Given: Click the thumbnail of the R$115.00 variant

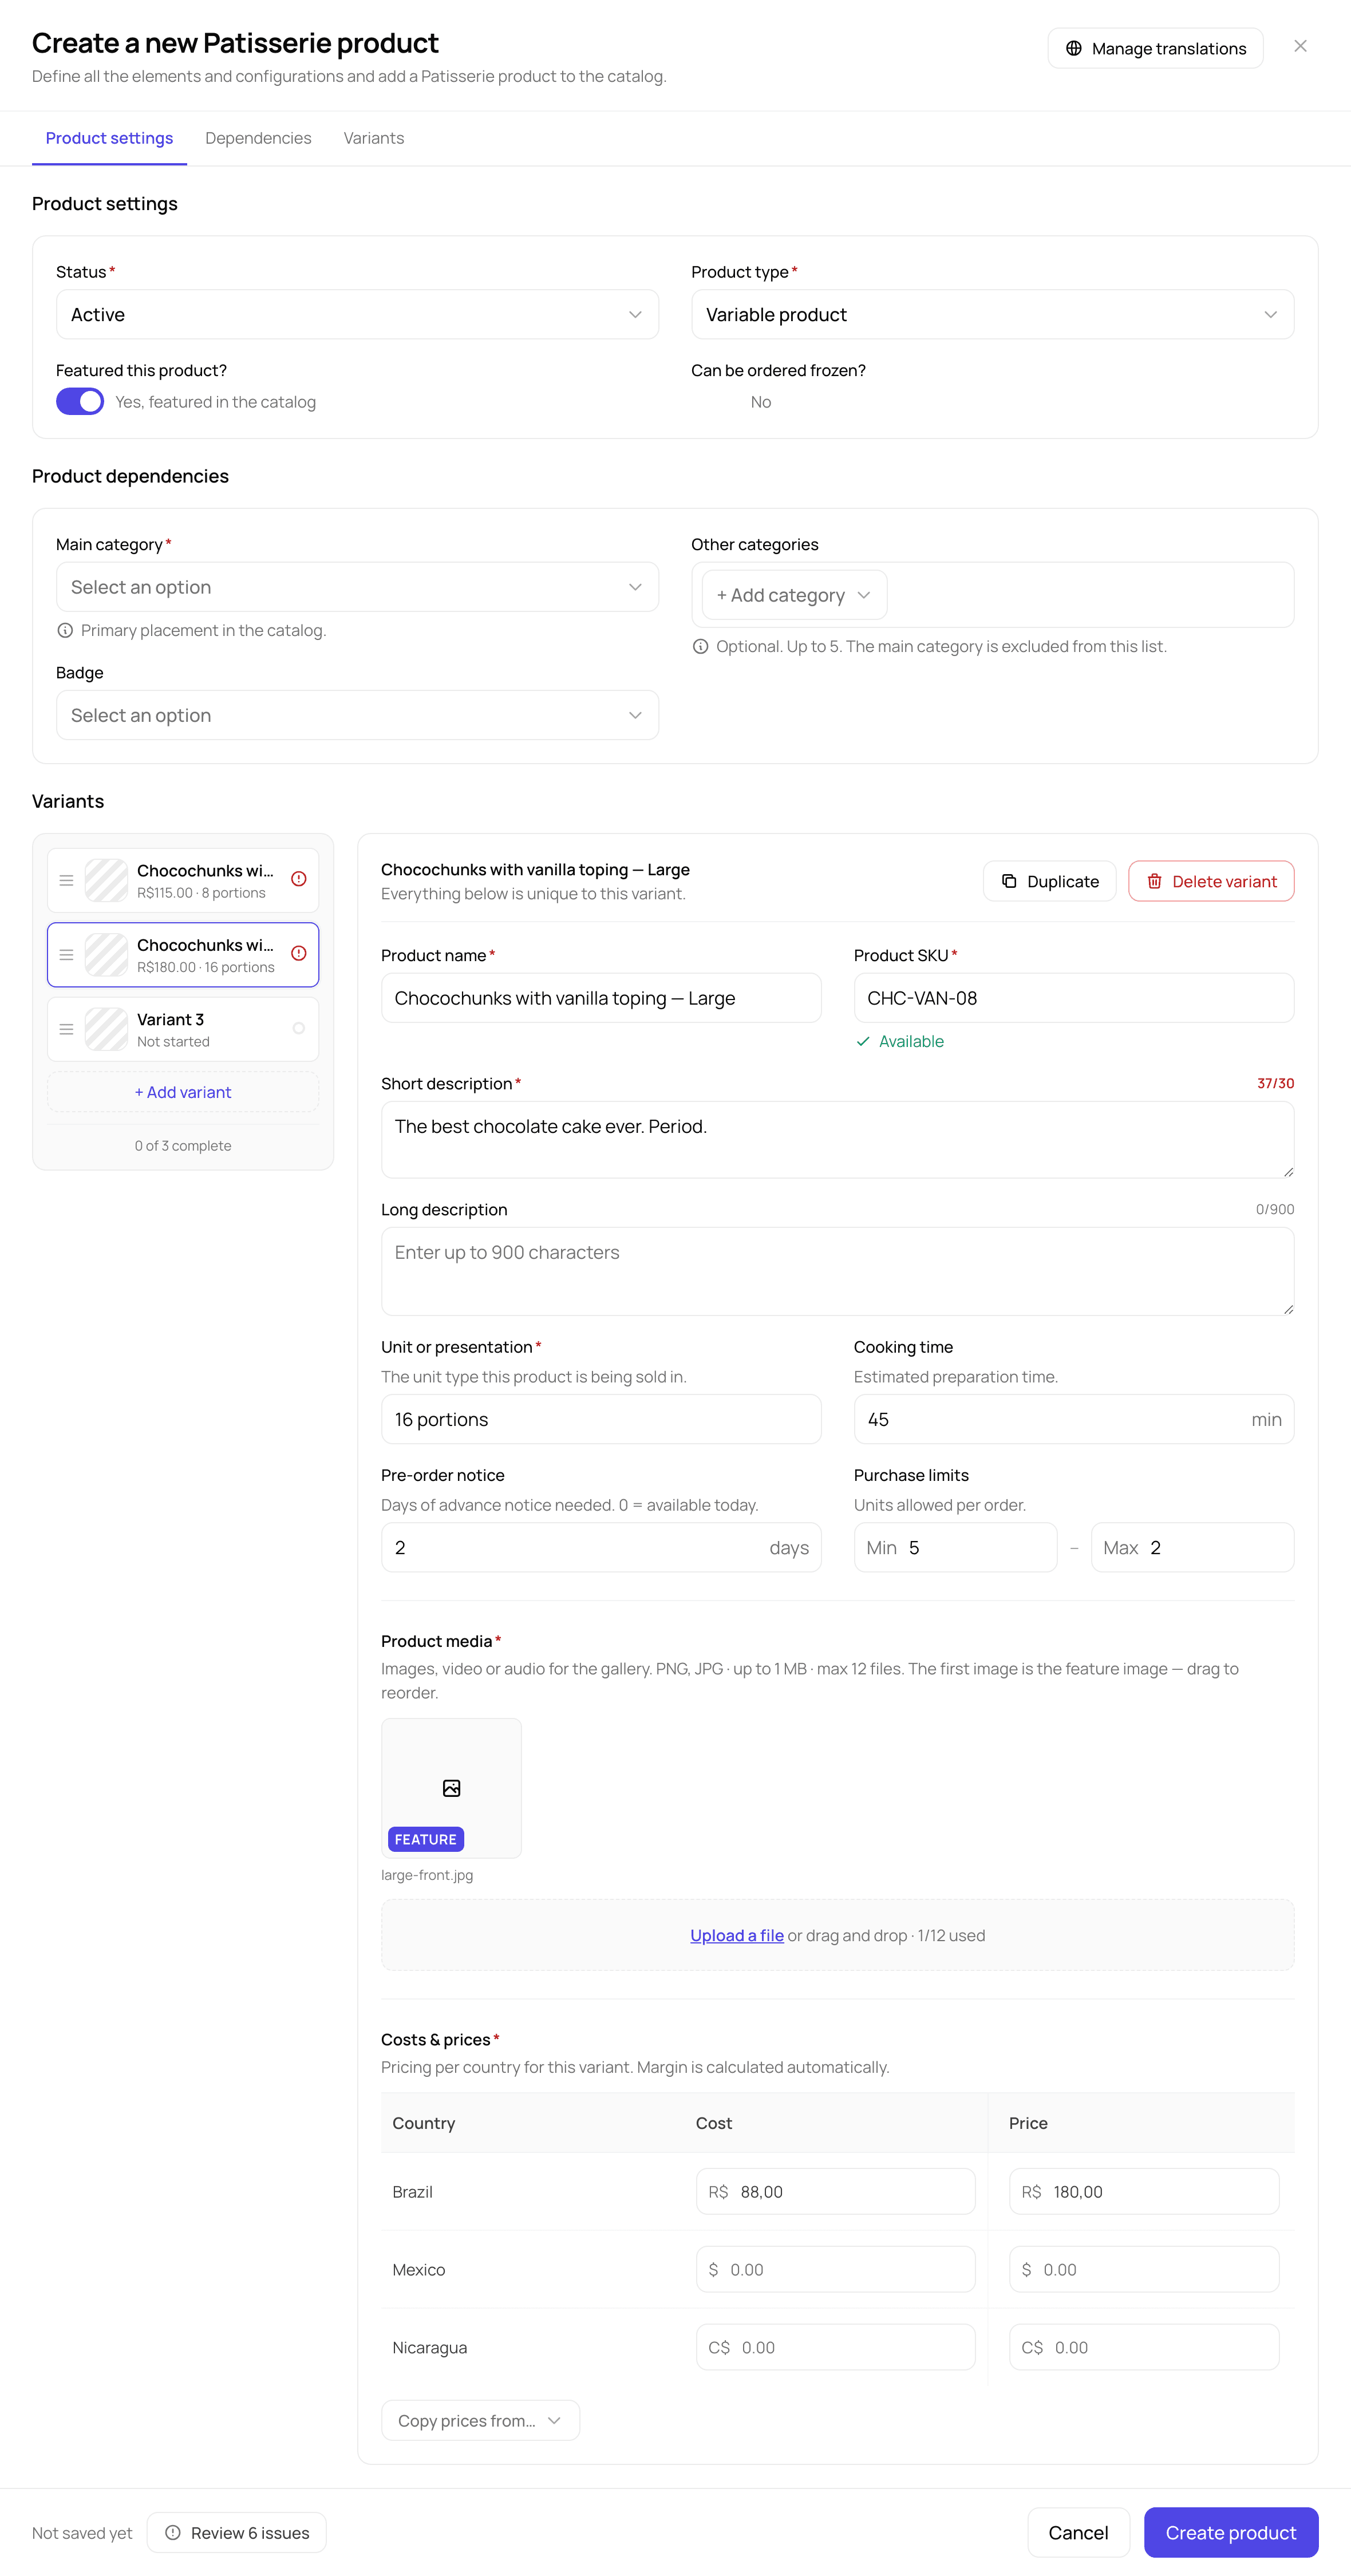Looking at the screenshot, I should click(106, 880).
